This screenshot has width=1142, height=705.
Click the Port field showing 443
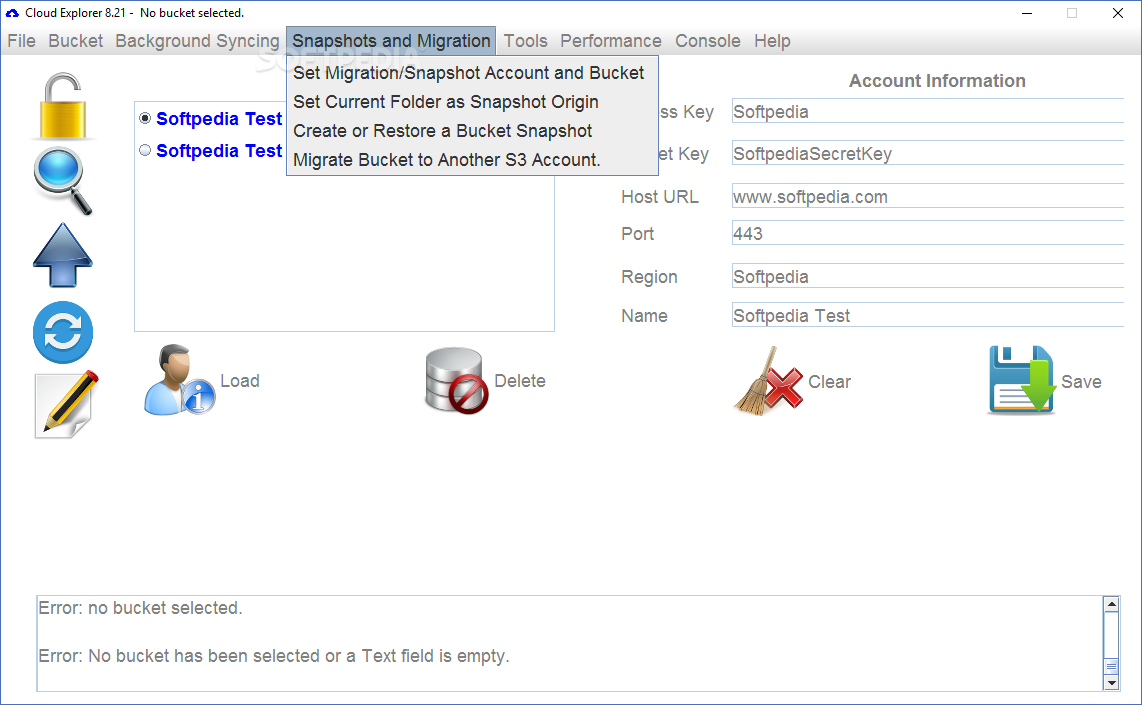(928, 234)
